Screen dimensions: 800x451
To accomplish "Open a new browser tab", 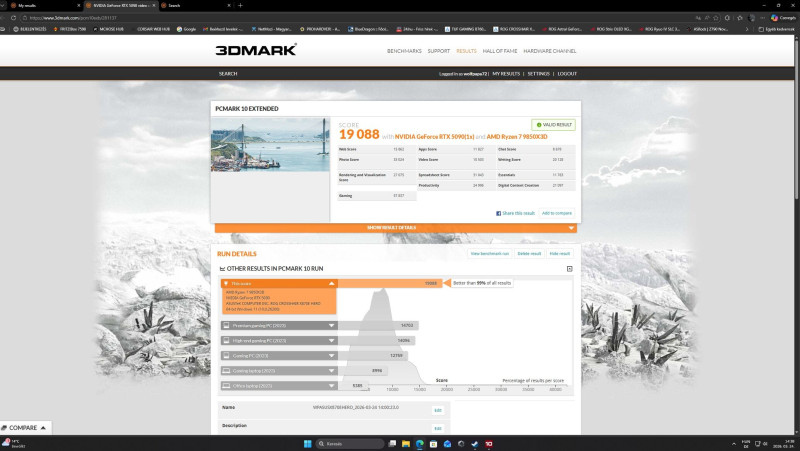I will pyautogui.click(x=240, y=5).
